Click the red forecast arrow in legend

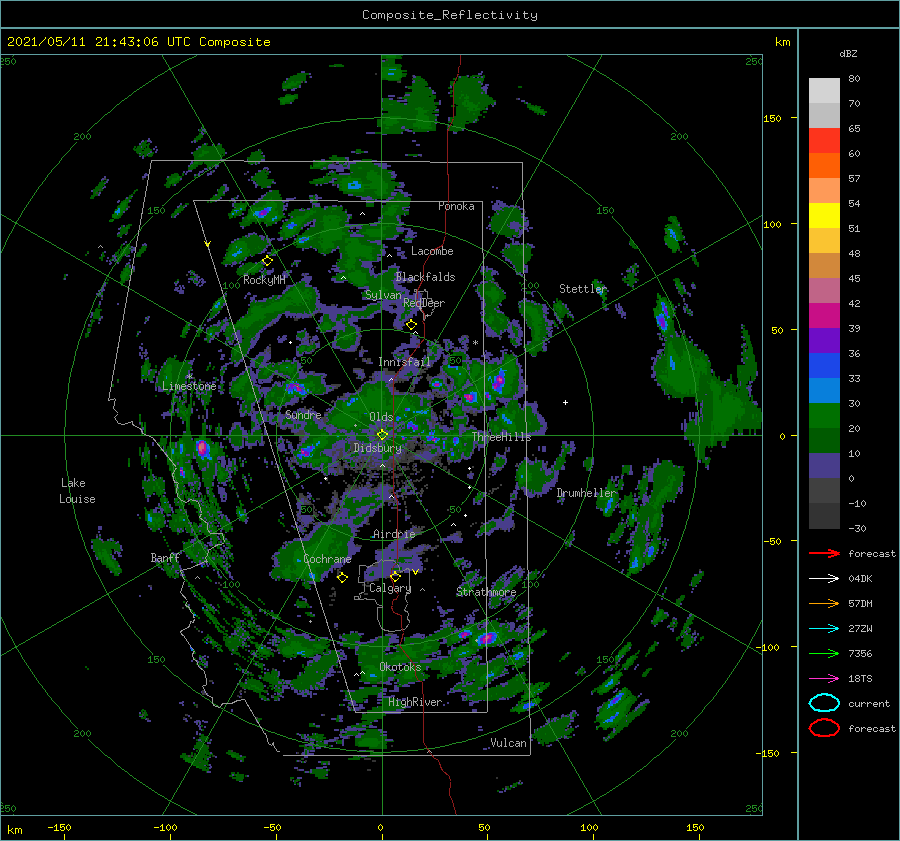pyautogui.click(x=824, y=553)
